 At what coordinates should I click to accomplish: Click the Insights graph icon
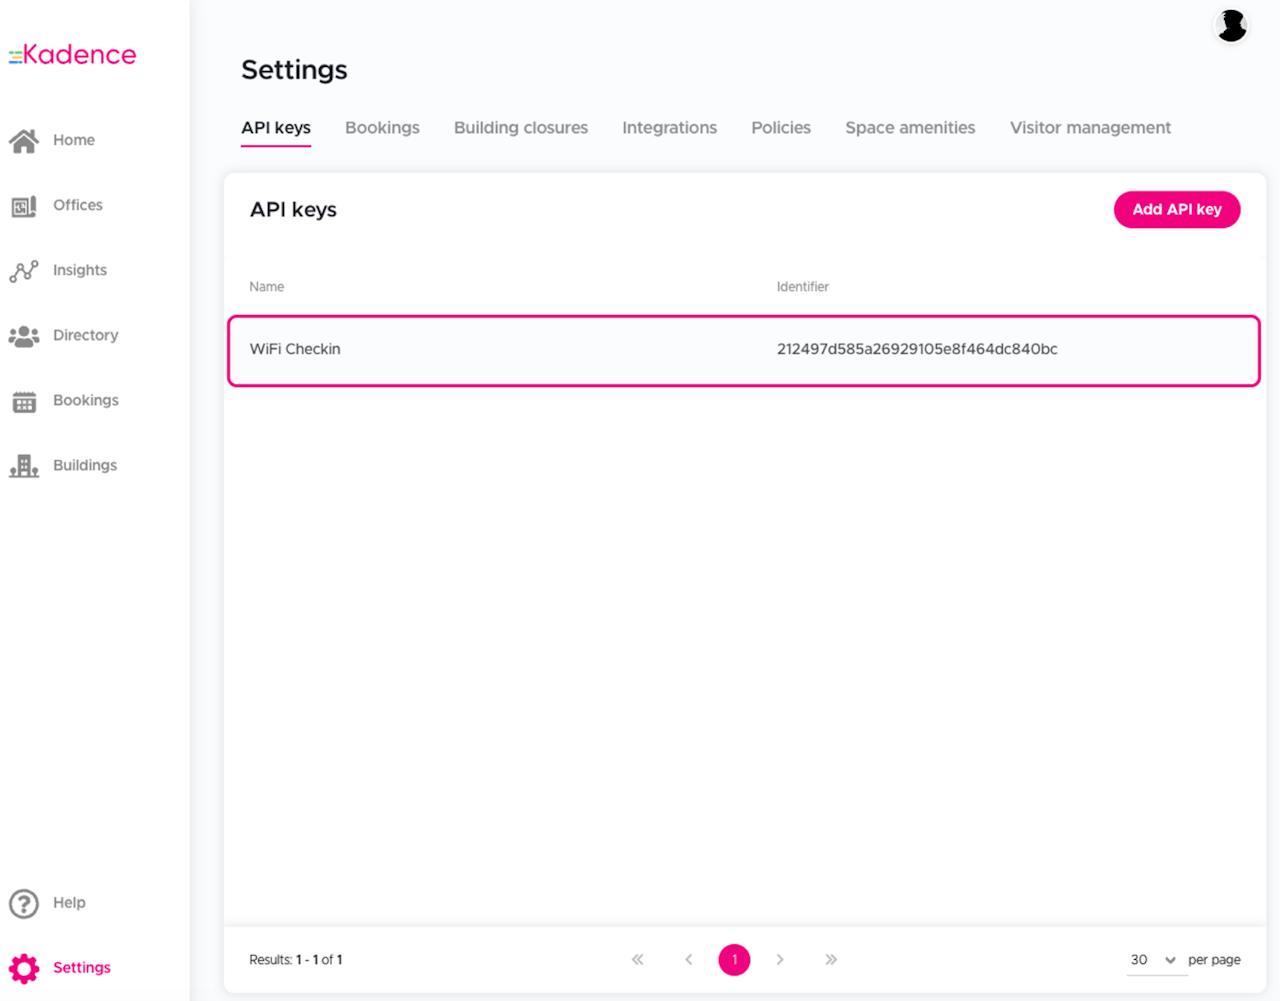coord(24,271)
